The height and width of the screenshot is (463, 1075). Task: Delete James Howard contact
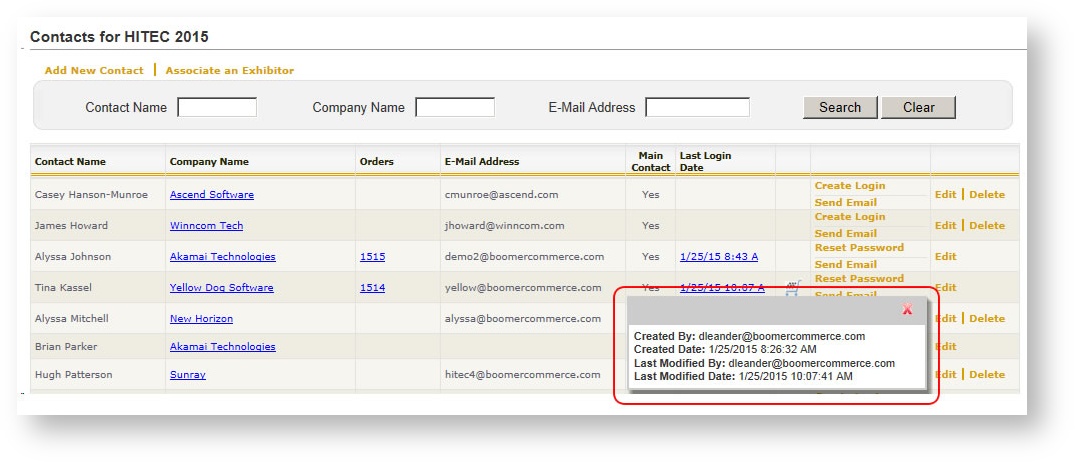[x=987, y=226]
